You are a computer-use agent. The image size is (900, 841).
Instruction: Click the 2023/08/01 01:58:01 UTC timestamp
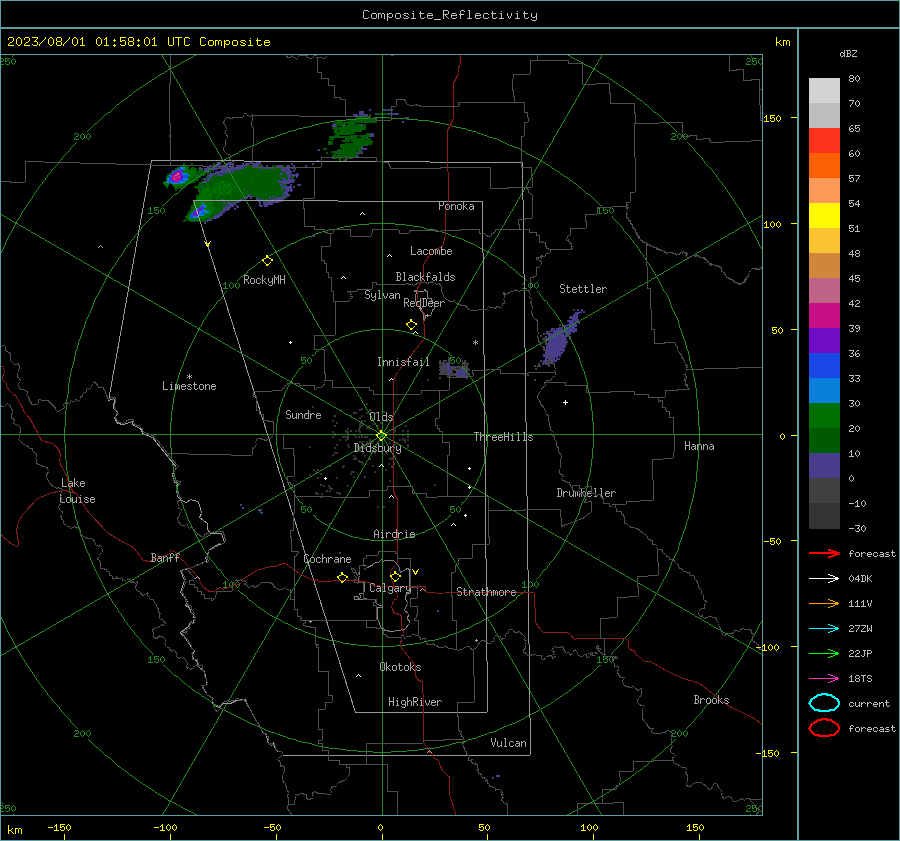coord(102,41)
